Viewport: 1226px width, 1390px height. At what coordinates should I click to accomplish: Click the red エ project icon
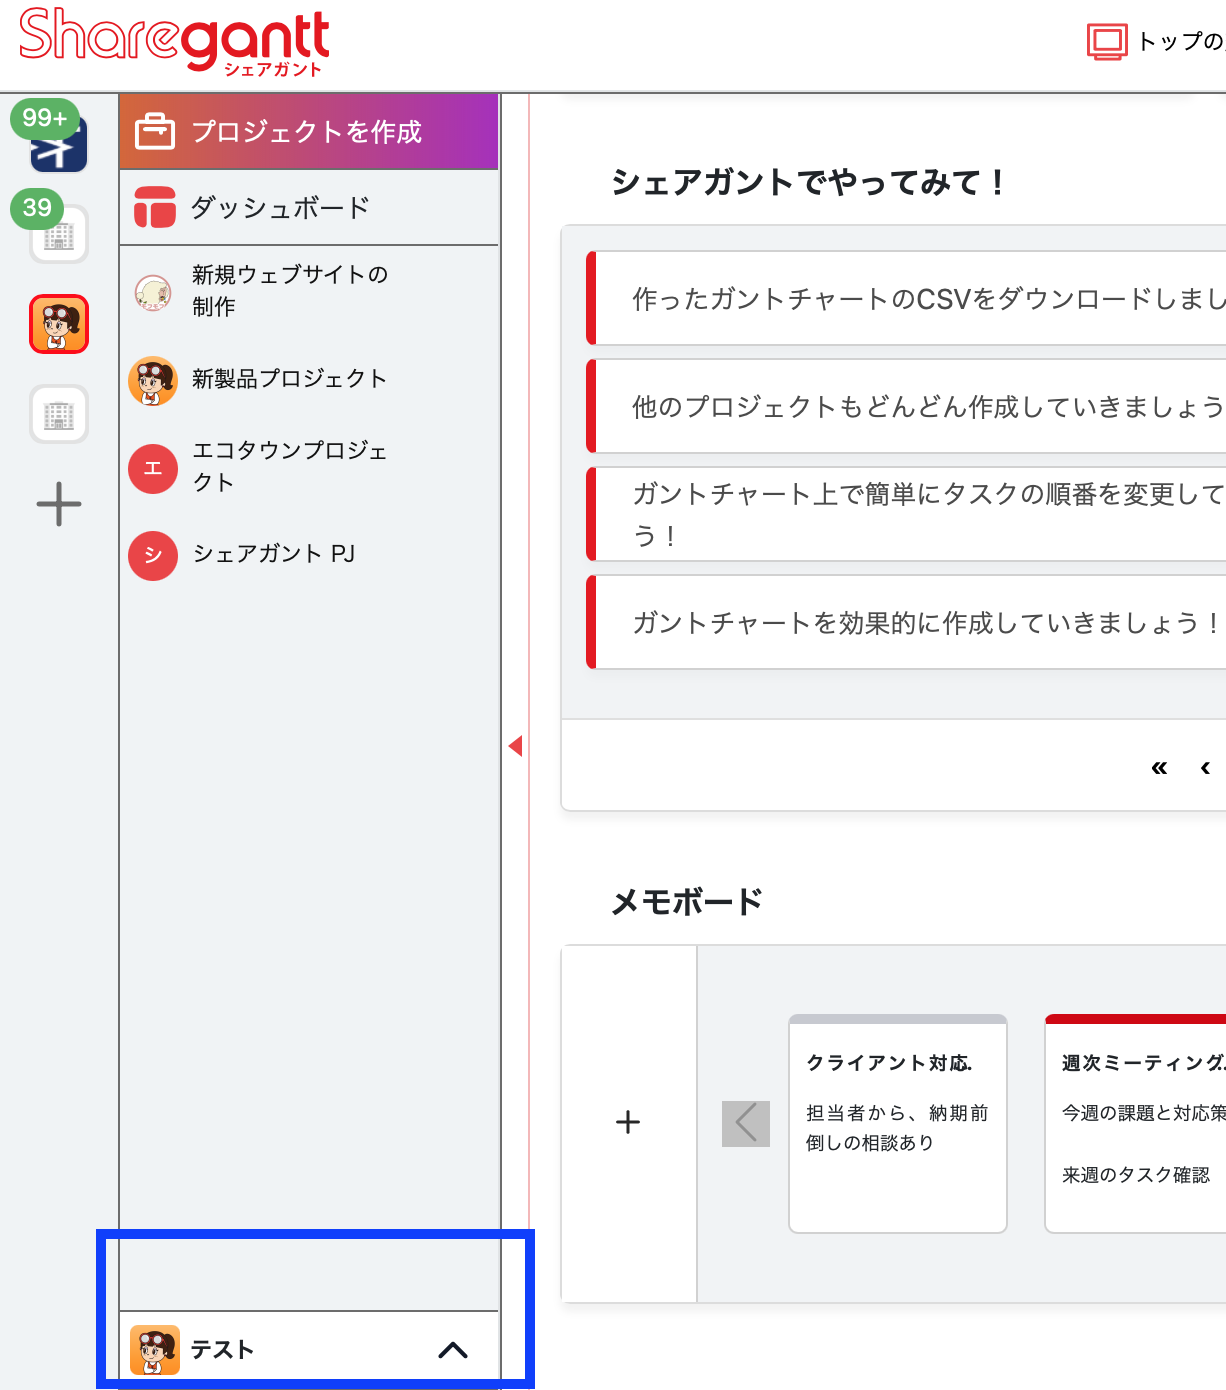tap(153, 468)
